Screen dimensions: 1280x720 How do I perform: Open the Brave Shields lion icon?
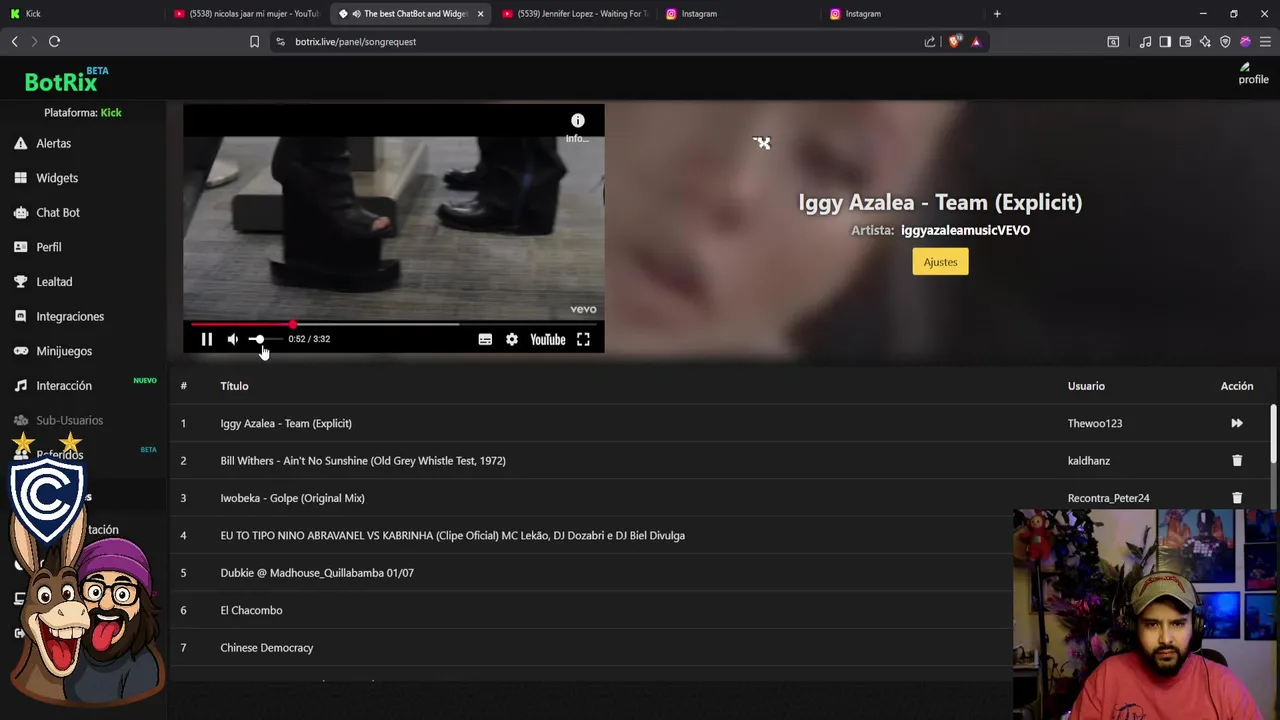pos(954,42)
